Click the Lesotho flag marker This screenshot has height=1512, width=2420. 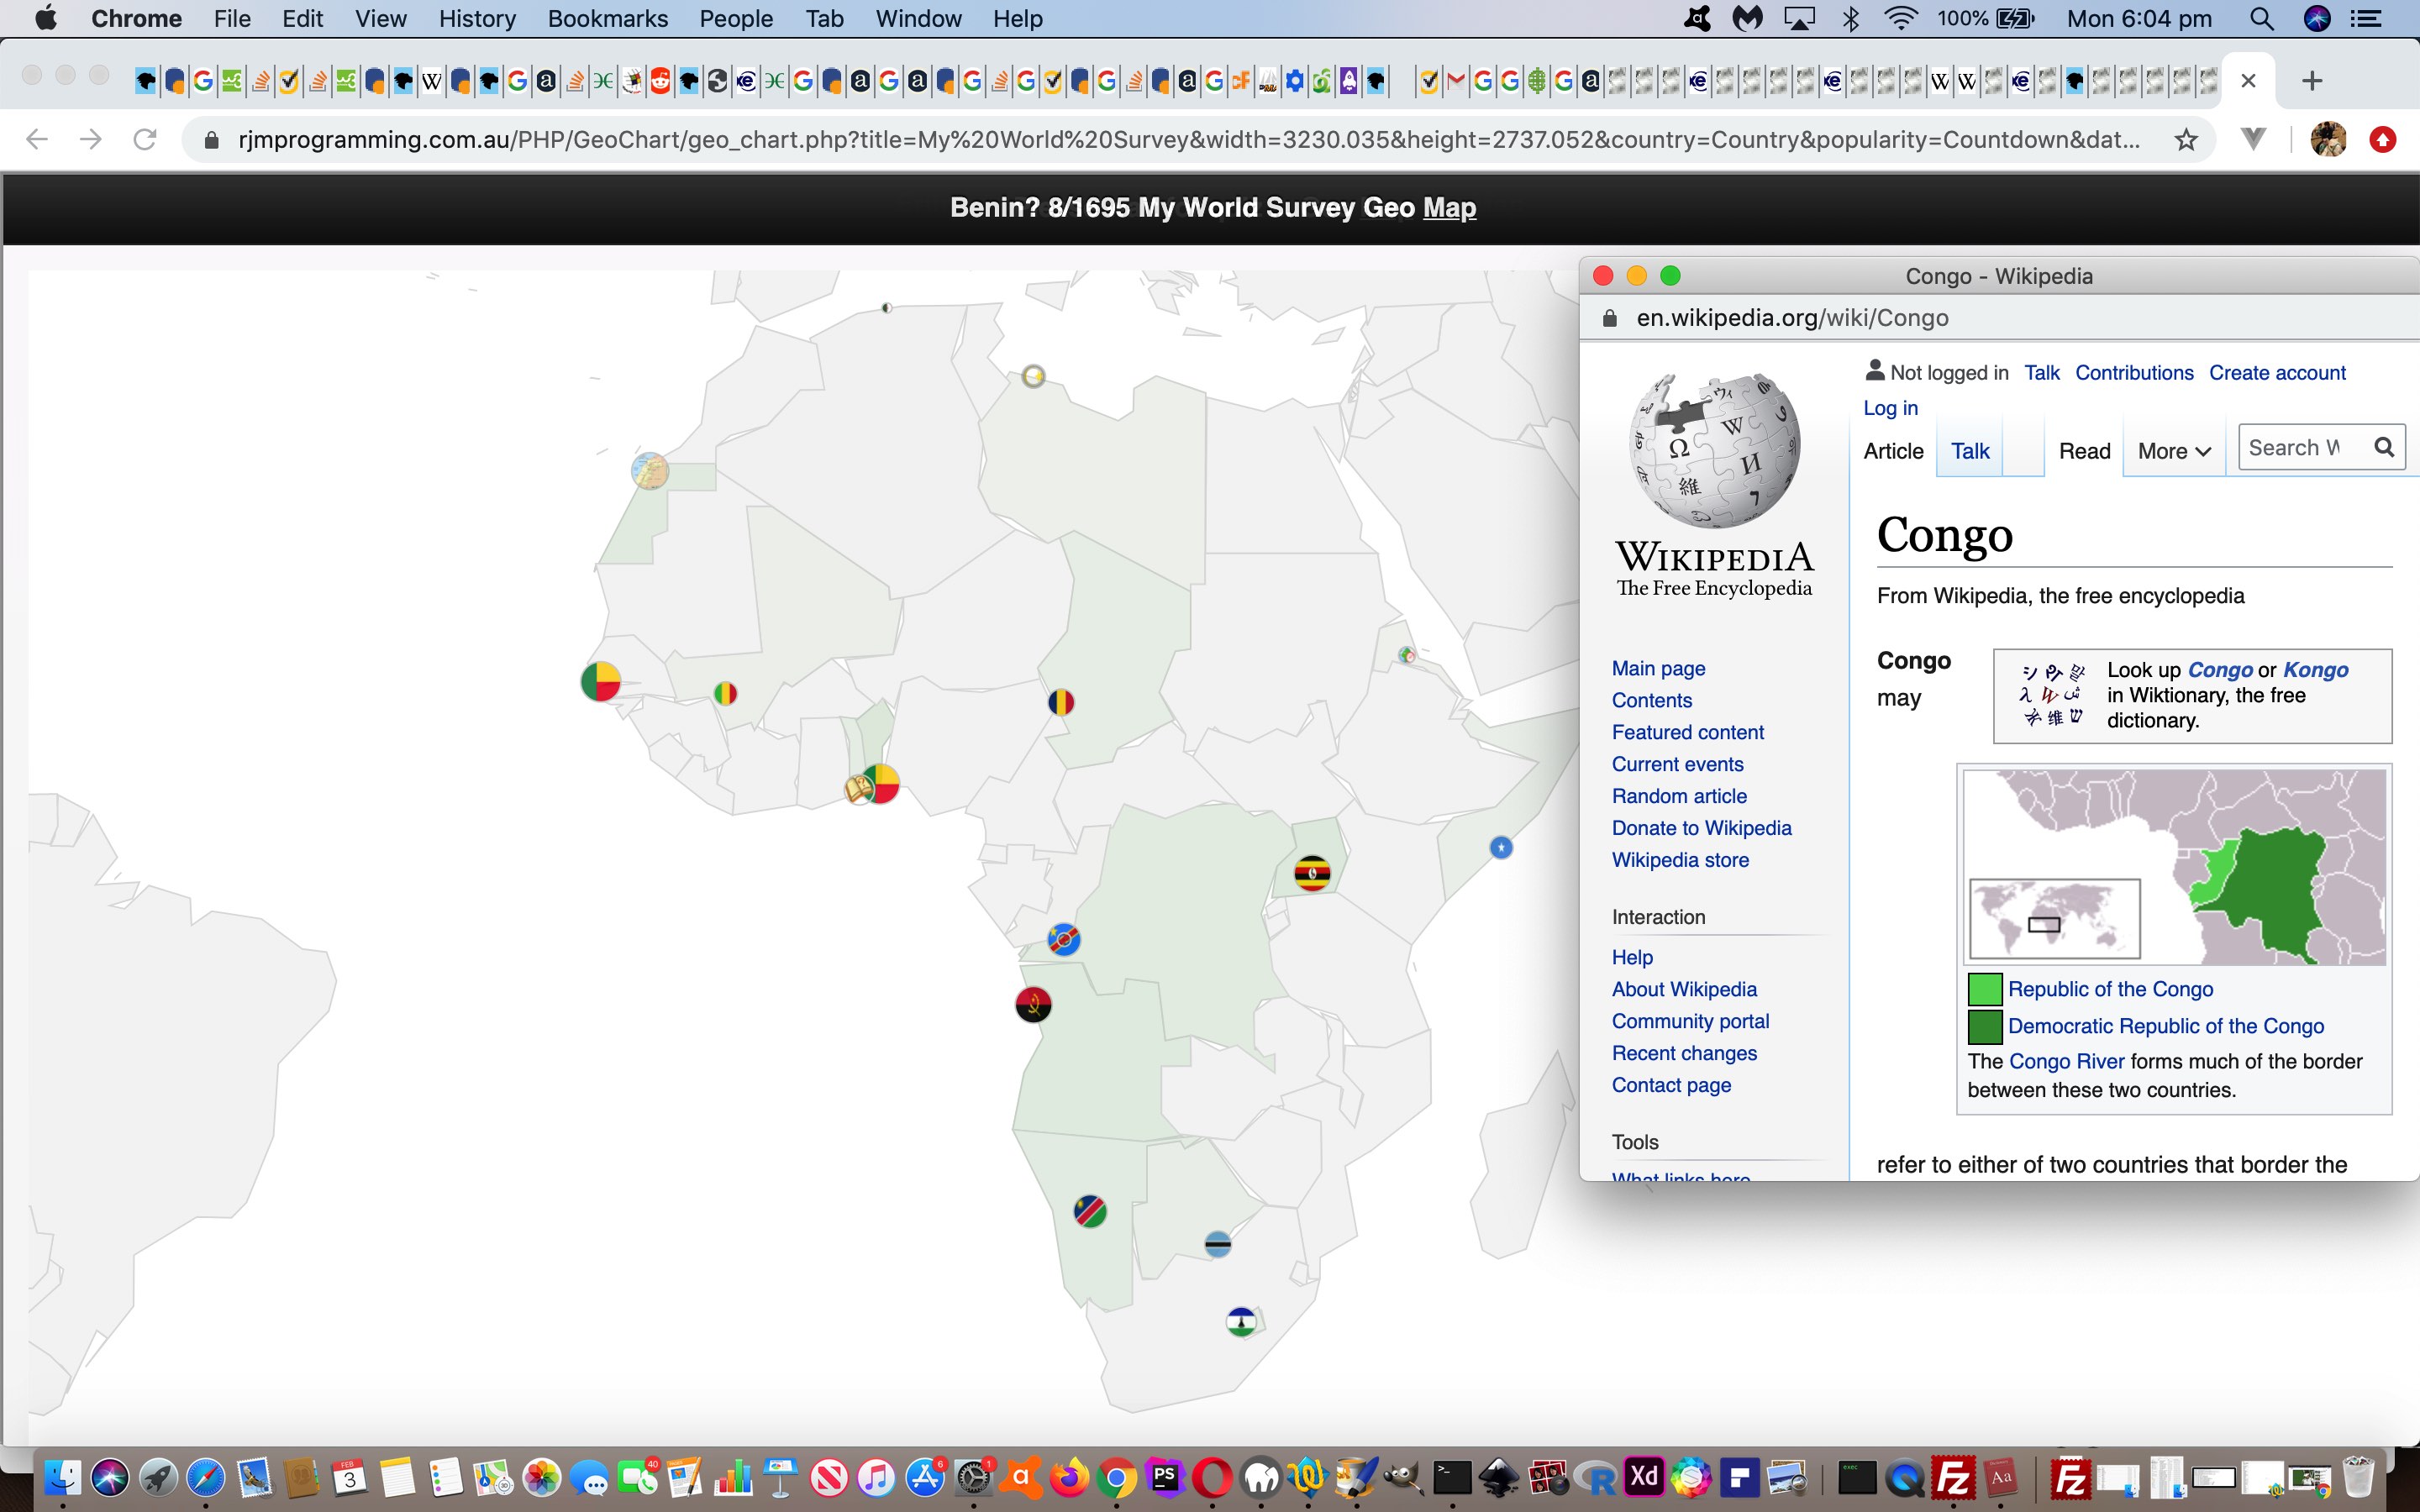1241,1322
